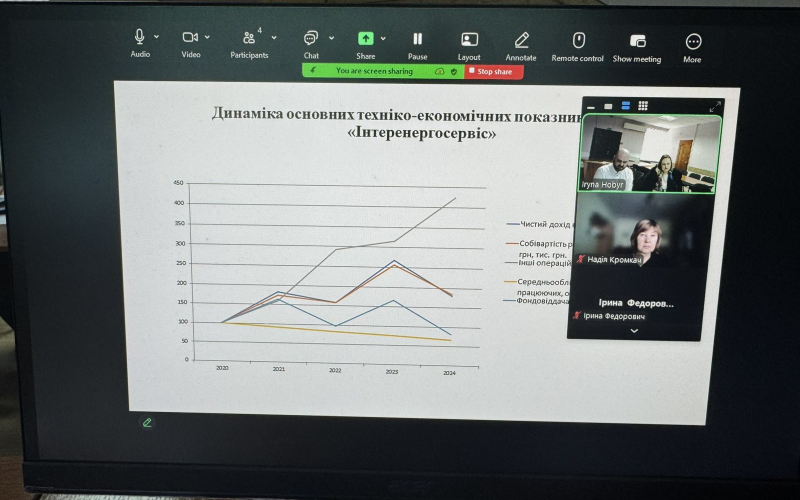
Task: Pause the screen share
Action: coord(417,39)
